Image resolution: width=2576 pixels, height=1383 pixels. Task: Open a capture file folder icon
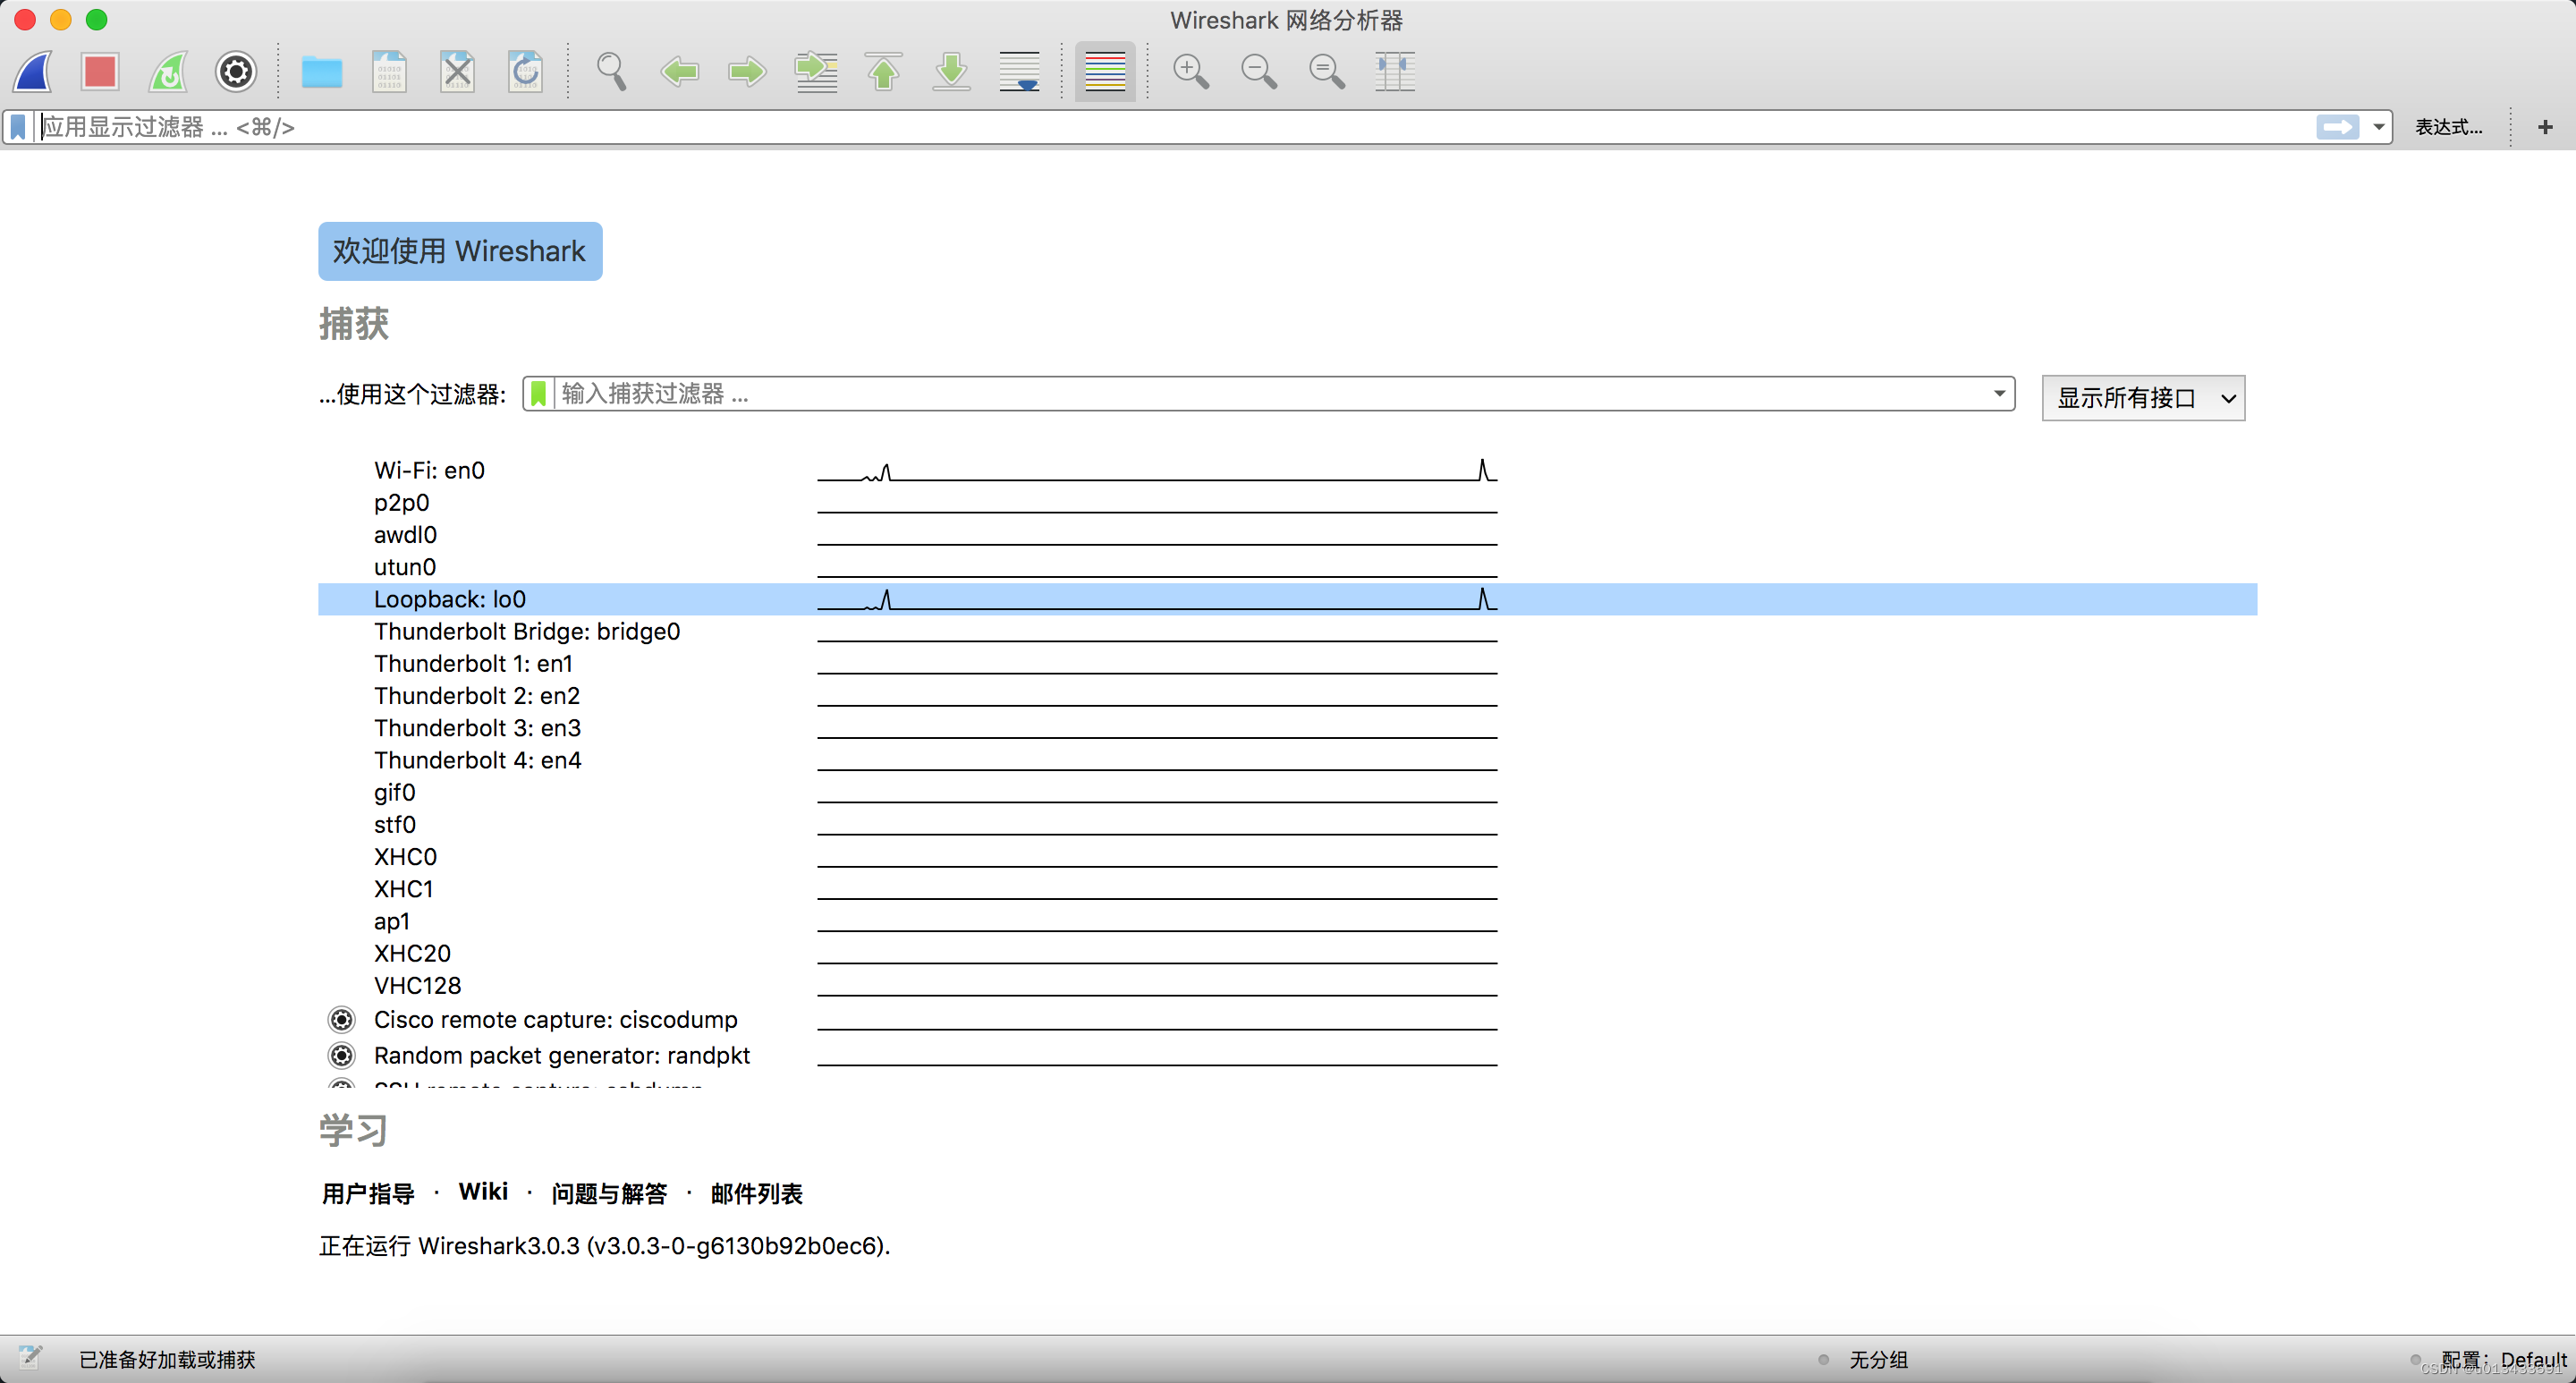click(x=322, y=72)
